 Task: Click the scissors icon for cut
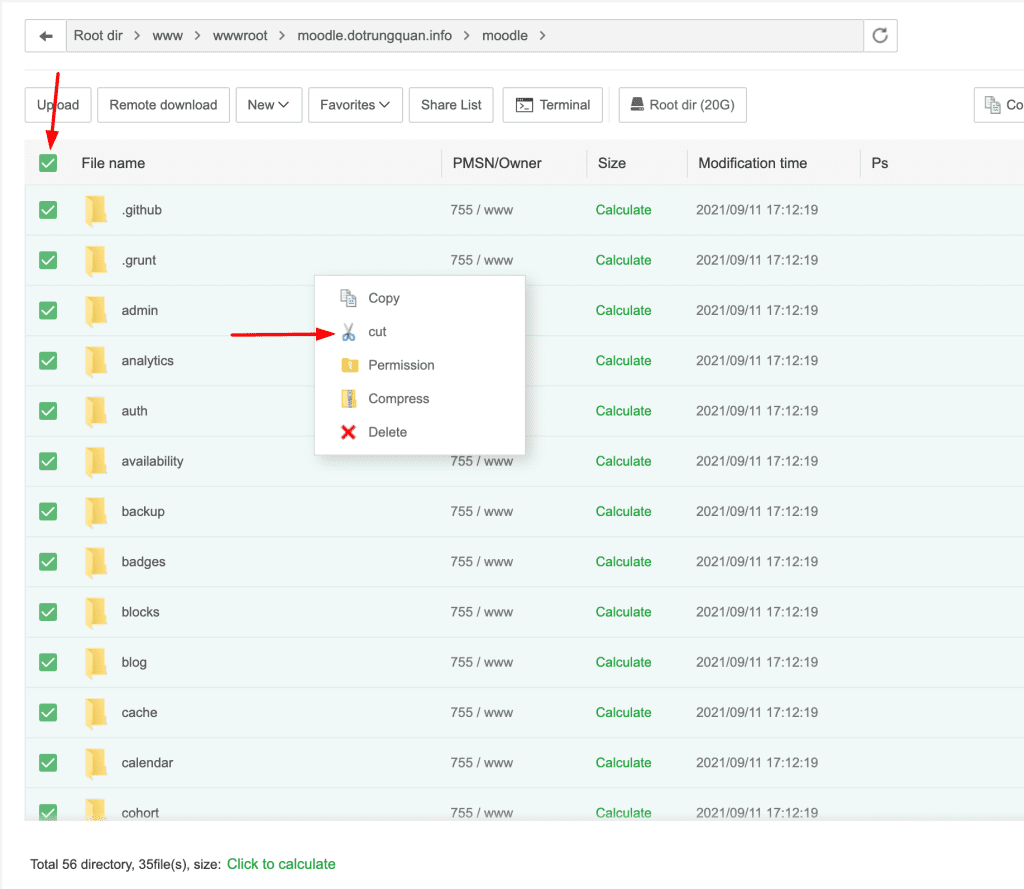[348, 332]
